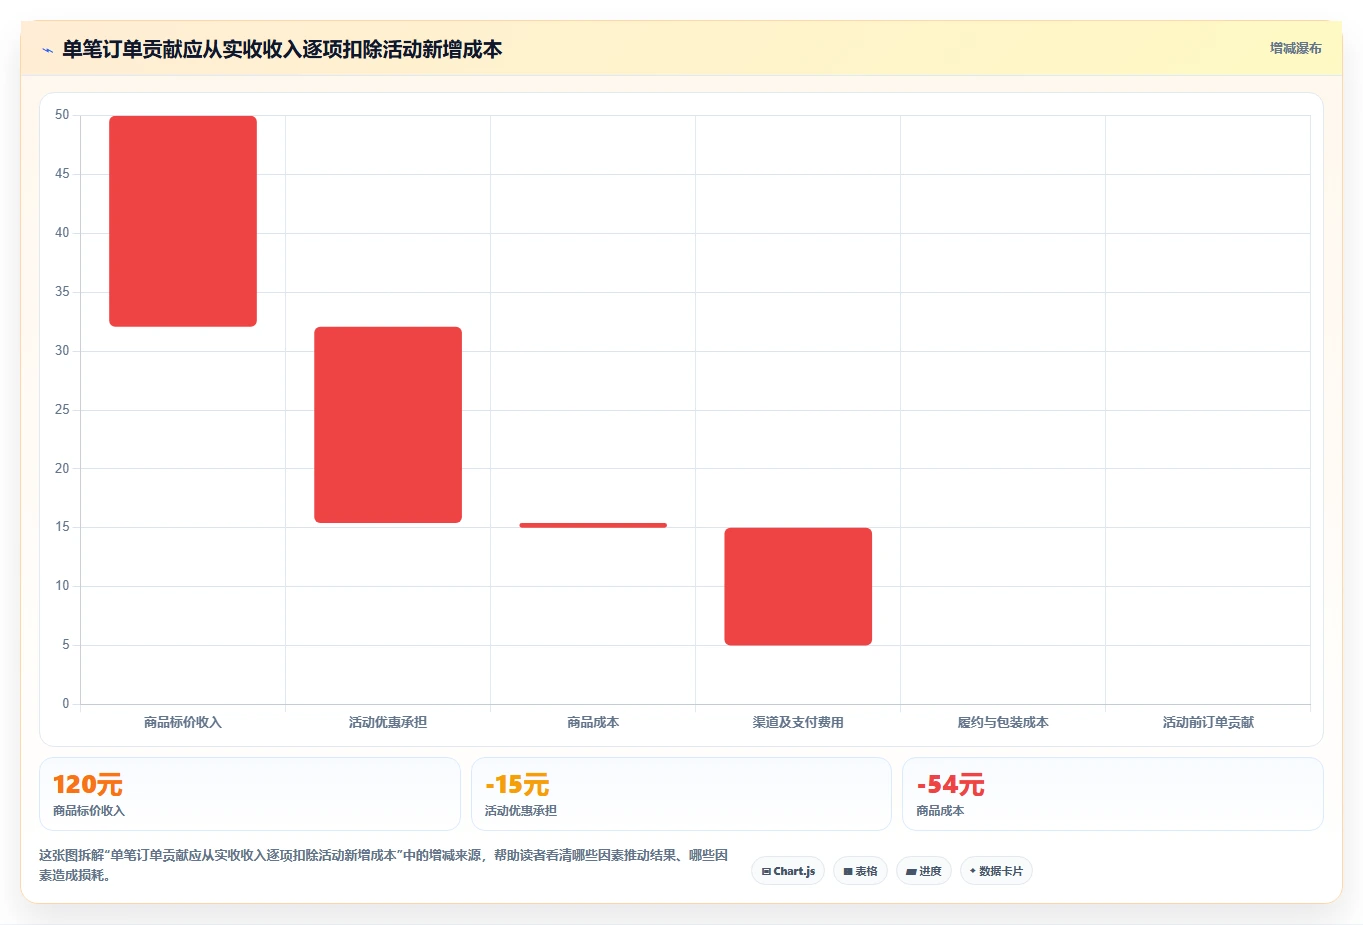
Task: Select the 表格 tag chip
Action: click(x=860, y=871)
